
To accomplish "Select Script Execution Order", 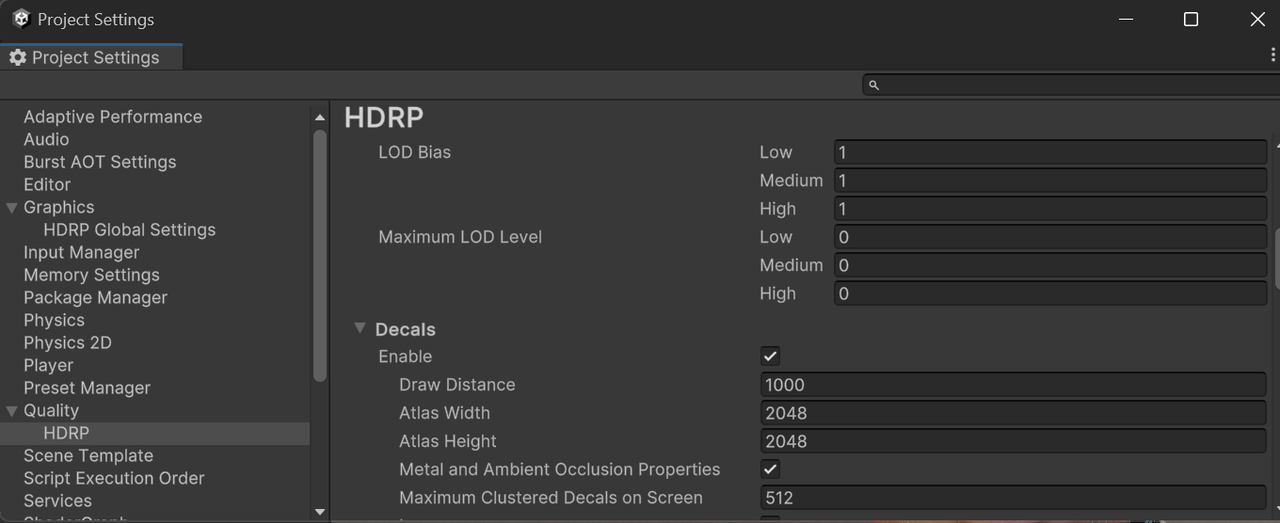I will point(114,478).
